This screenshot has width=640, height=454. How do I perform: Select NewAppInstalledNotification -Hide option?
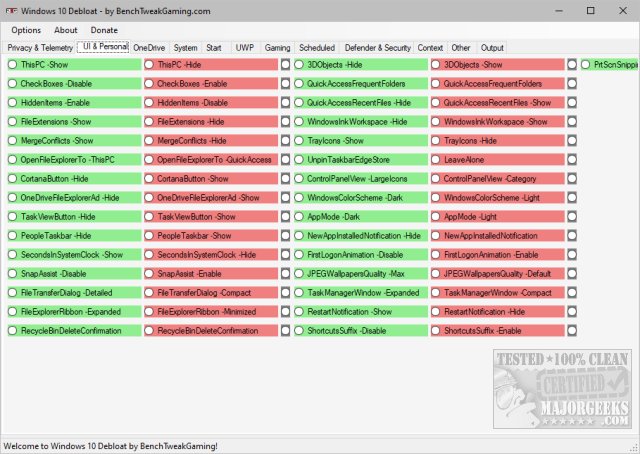[361, 236]
